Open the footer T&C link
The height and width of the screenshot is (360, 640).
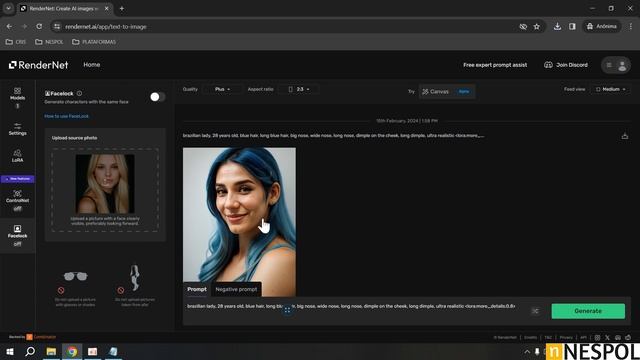point(548,338)
